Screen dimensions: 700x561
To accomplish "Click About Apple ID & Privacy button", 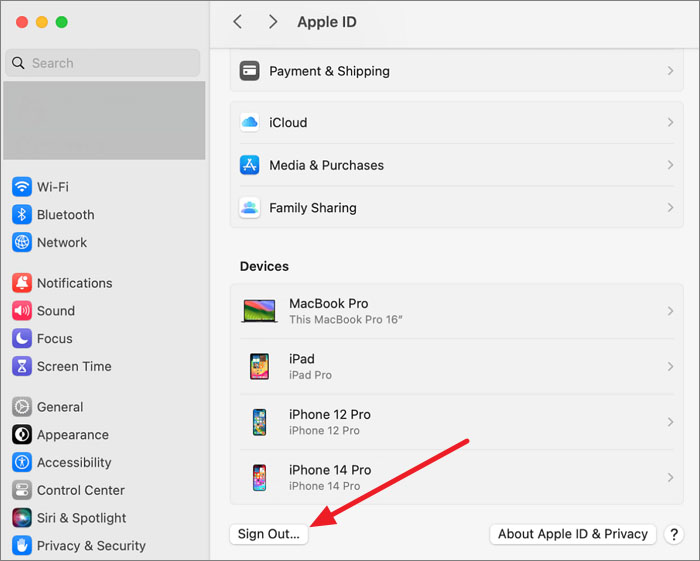I will pos(573,534).
